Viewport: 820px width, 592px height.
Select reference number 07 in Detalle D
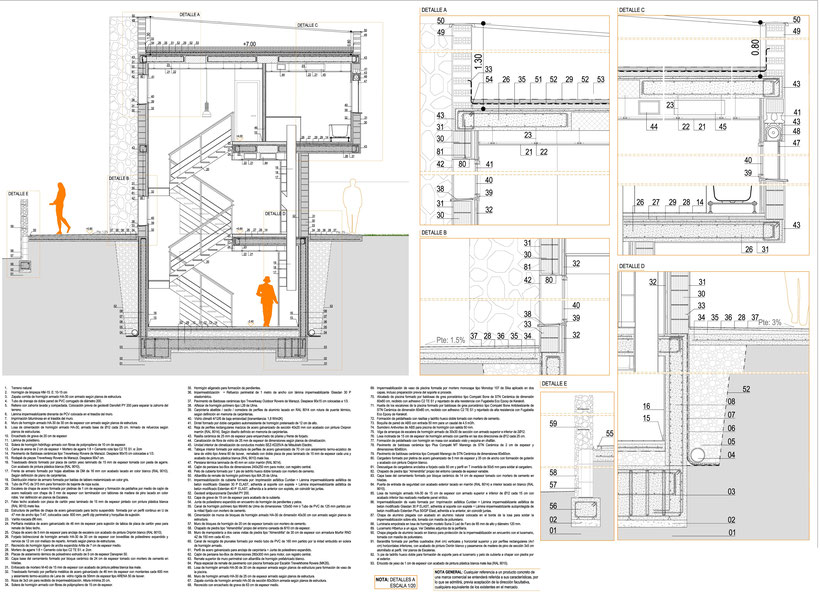(731, 415)
